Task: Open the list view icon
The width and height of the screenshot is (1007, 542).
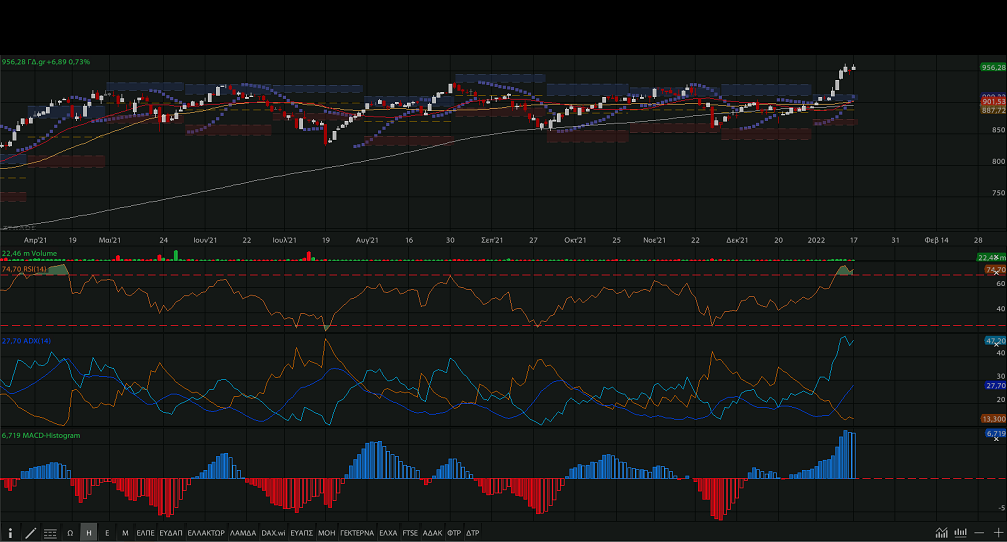Action: 50,533
